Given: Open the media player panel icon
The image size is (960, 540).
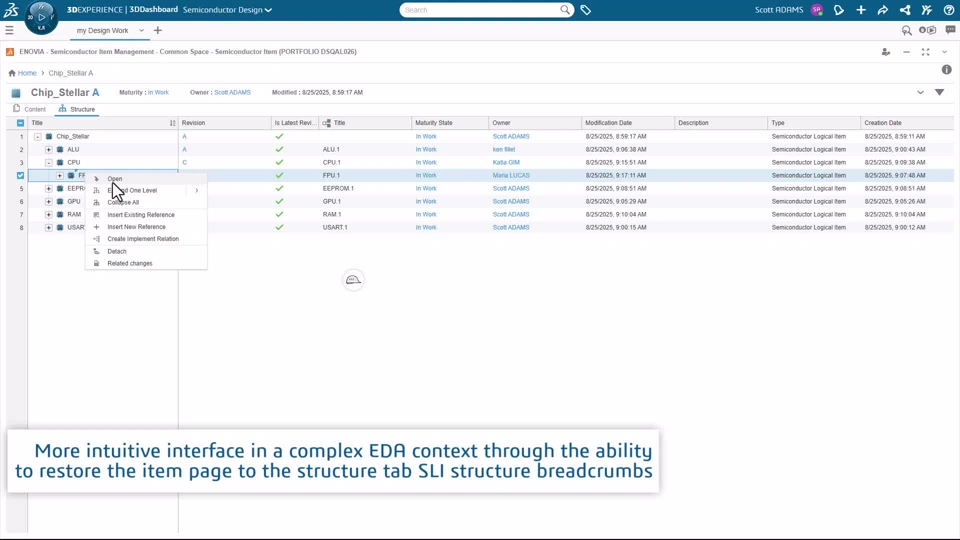Looking at the screenshot, I should tap(928, 30).
